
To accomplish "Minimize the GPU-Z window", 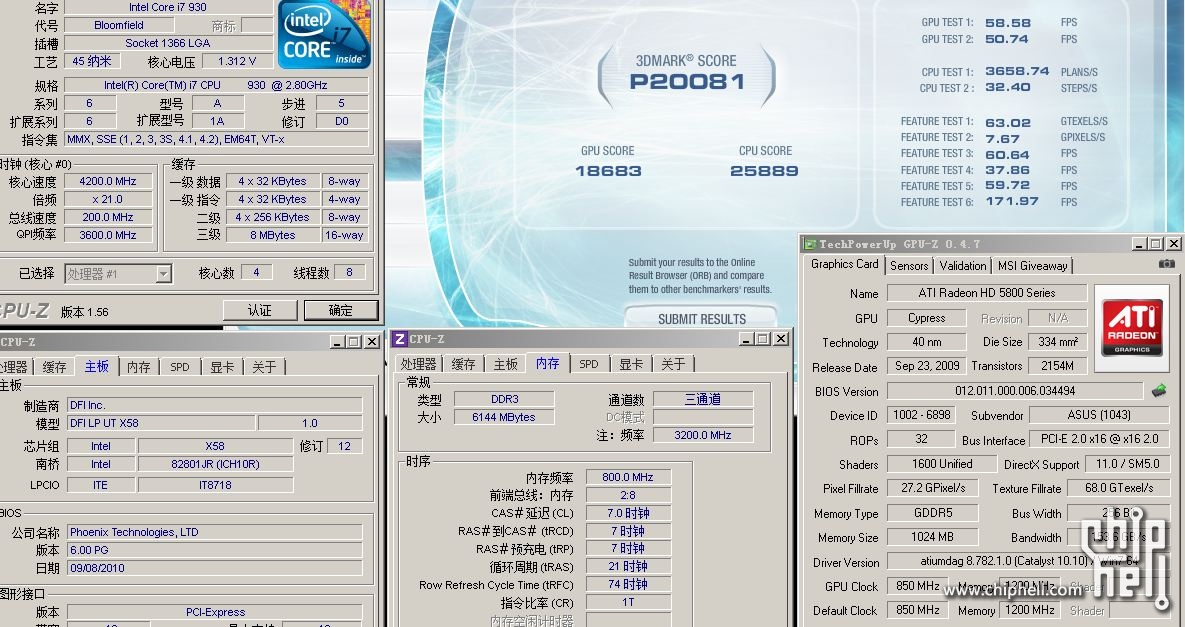I will point(1139,243).
